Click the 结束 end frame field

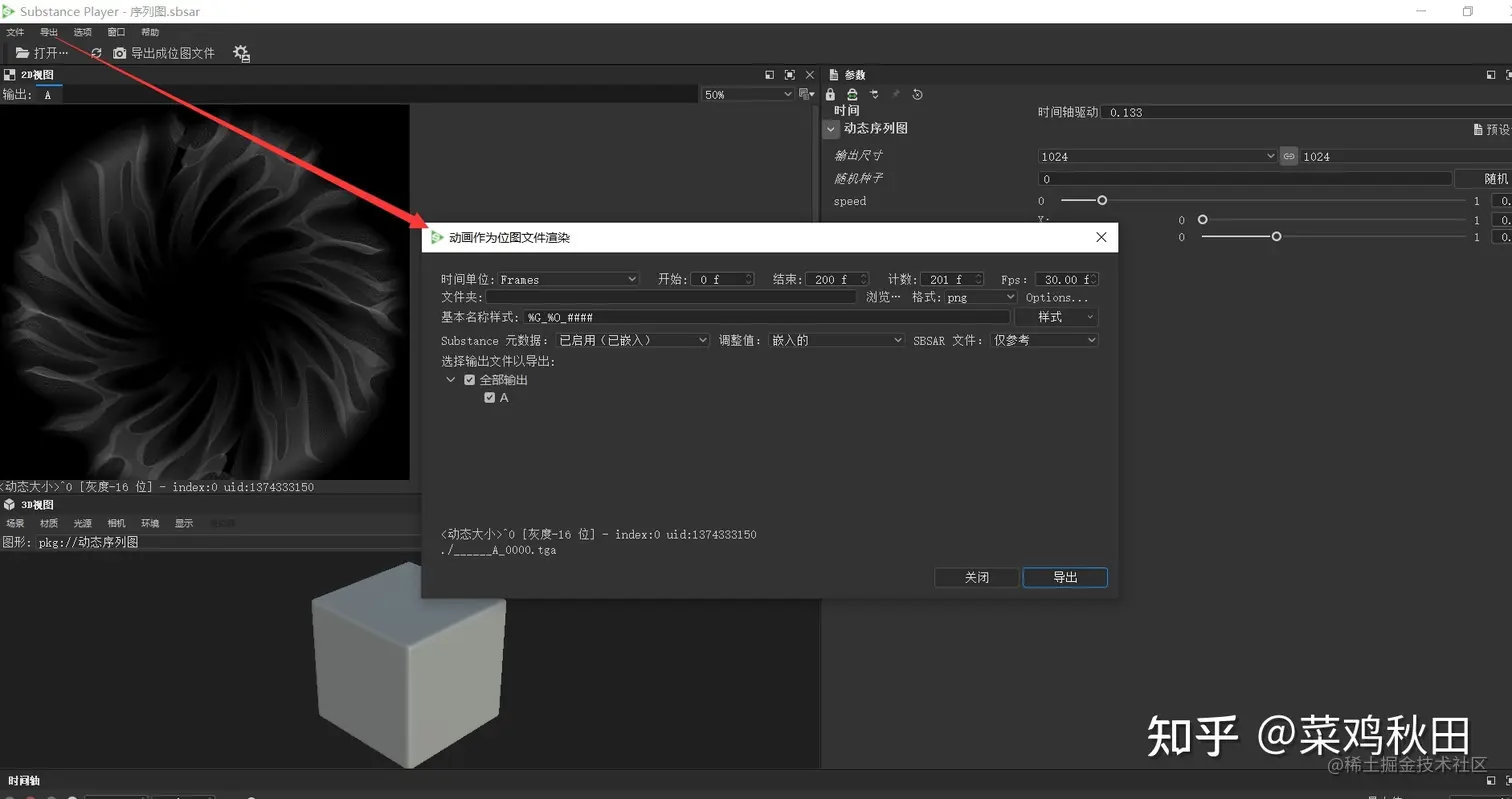[x=835, y=279]
